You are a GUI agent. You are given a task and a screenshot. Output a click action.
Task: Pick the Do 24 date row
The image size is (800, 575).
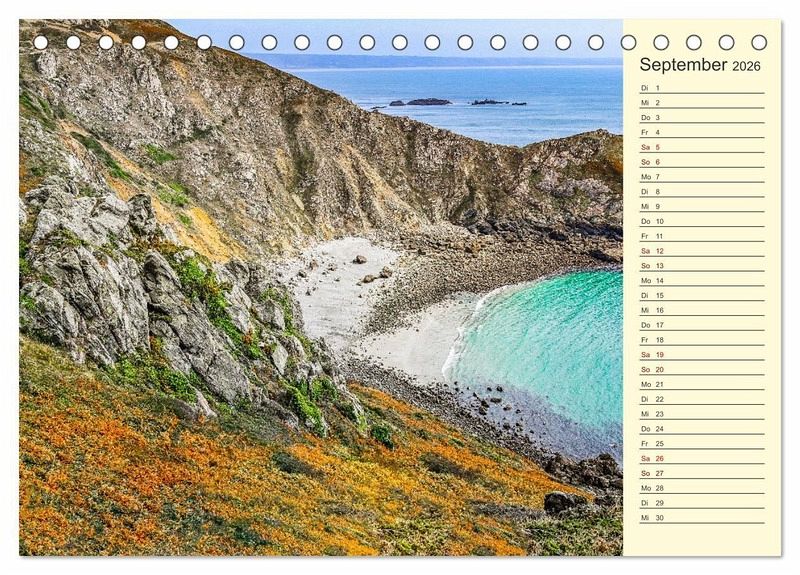701,429
